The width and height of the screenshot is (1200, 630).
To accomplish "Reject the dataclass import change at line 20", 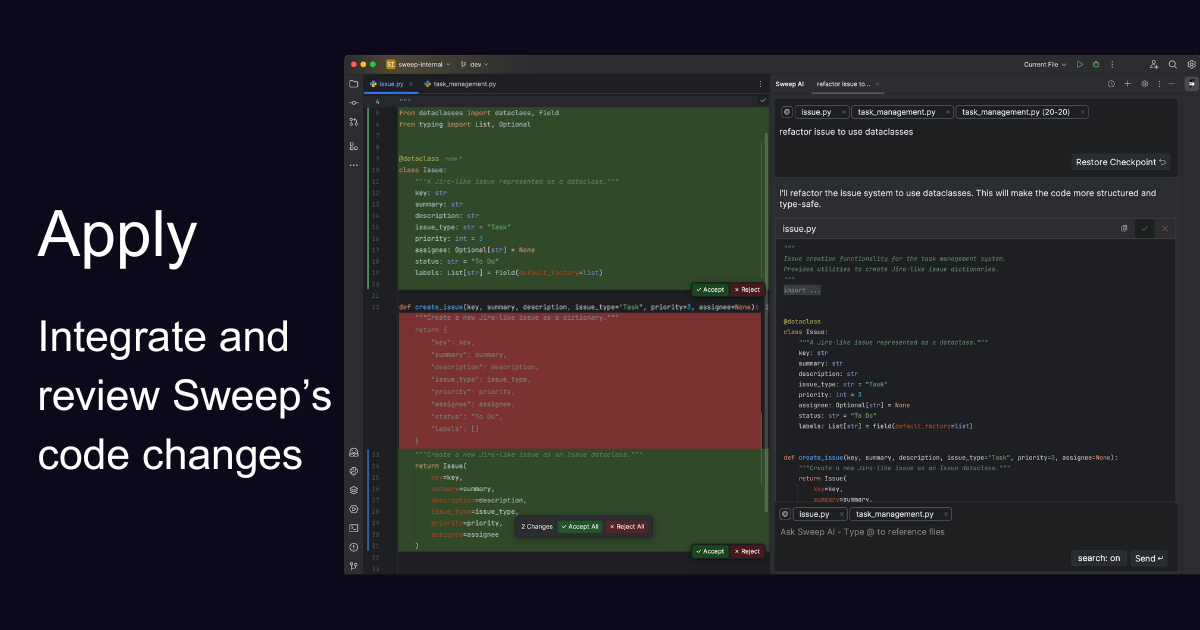I will coord(747,289).
